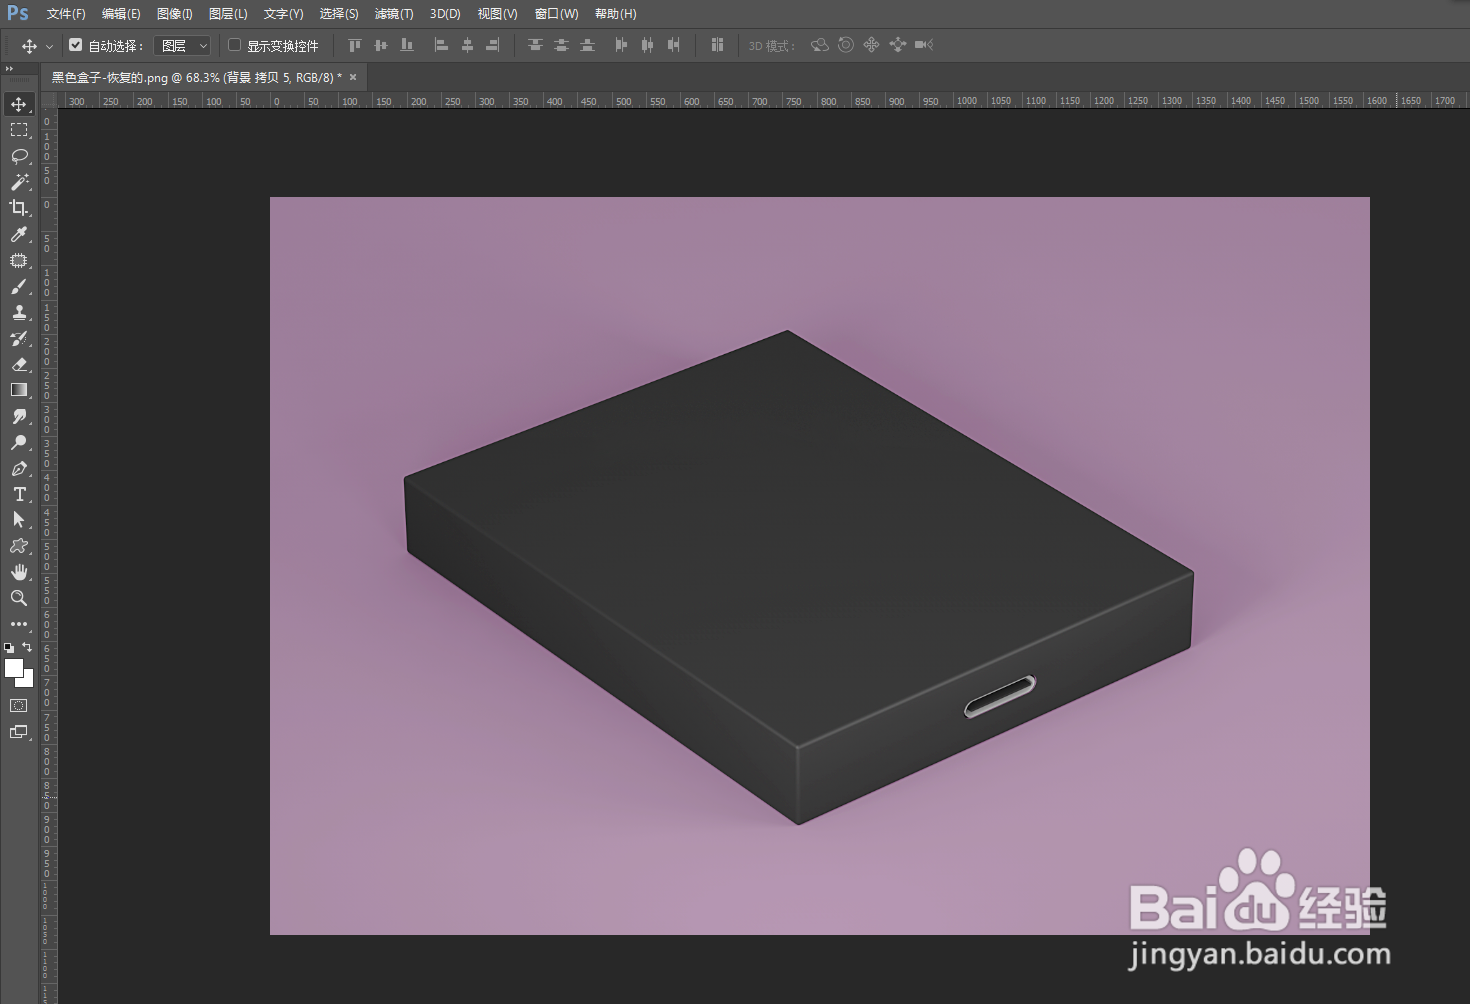Image resolution: width=1470 pixels, height=1004 pixels.
Task: Close the 黑色盒子-恢复的.png document tab
Action: [x=353, y=77]
